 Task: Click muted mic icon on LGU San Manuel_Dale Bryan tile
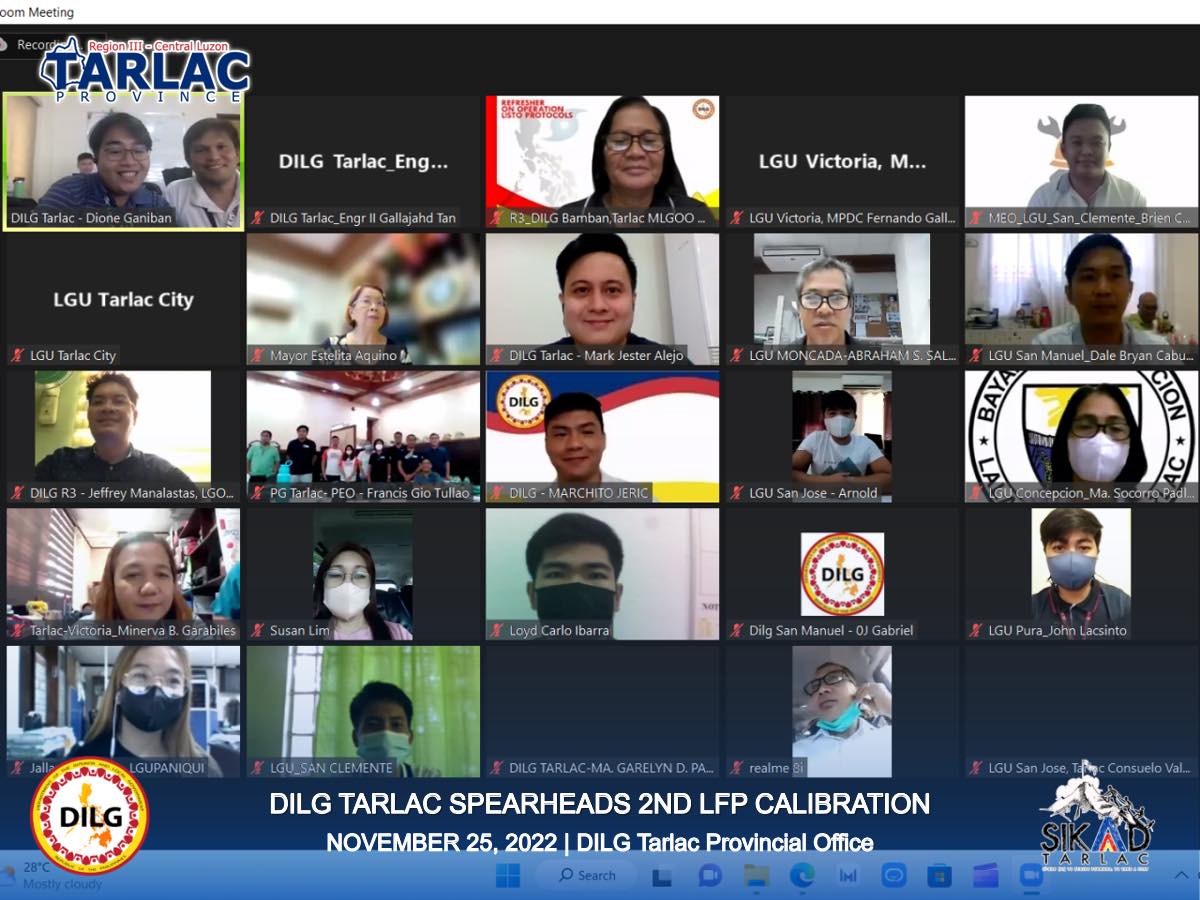(976, 355)
